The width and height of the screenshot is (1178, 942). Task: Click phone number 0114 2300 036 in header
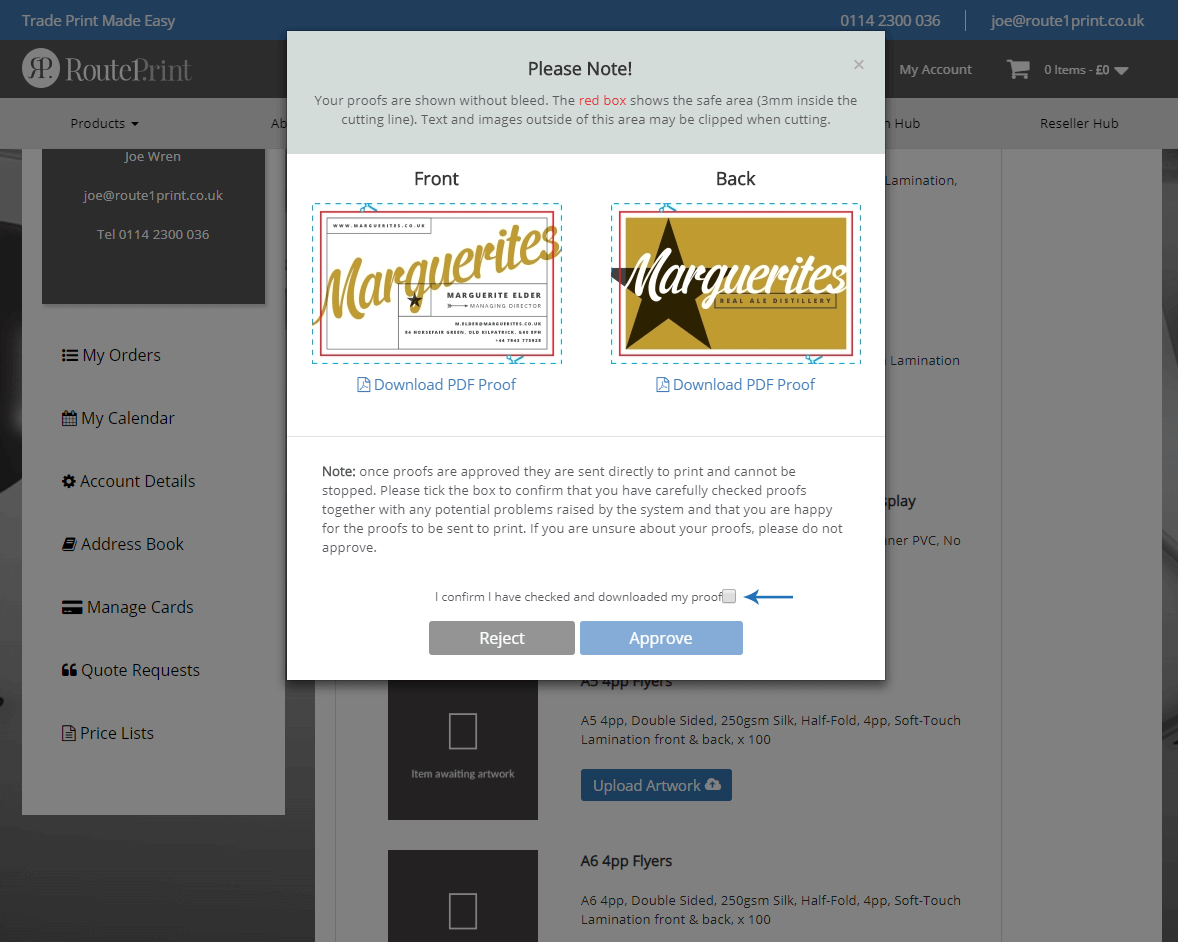point(890,20)
